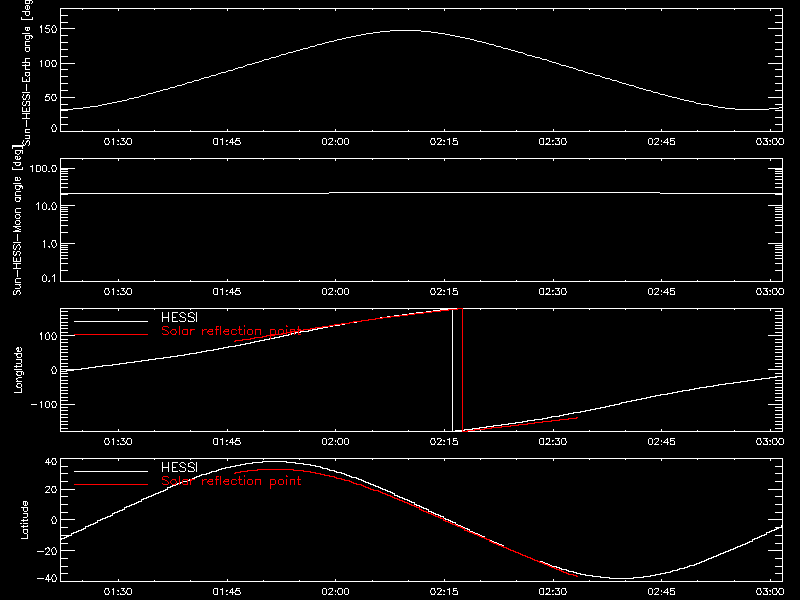Click 02:15 time label under Longitude plot

tap(444, 442)
